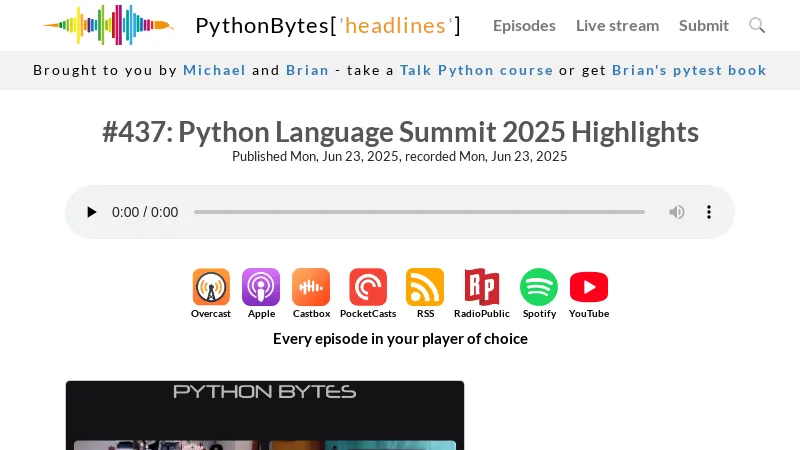Listen on Spotify icon

click(x=539, y=287)
